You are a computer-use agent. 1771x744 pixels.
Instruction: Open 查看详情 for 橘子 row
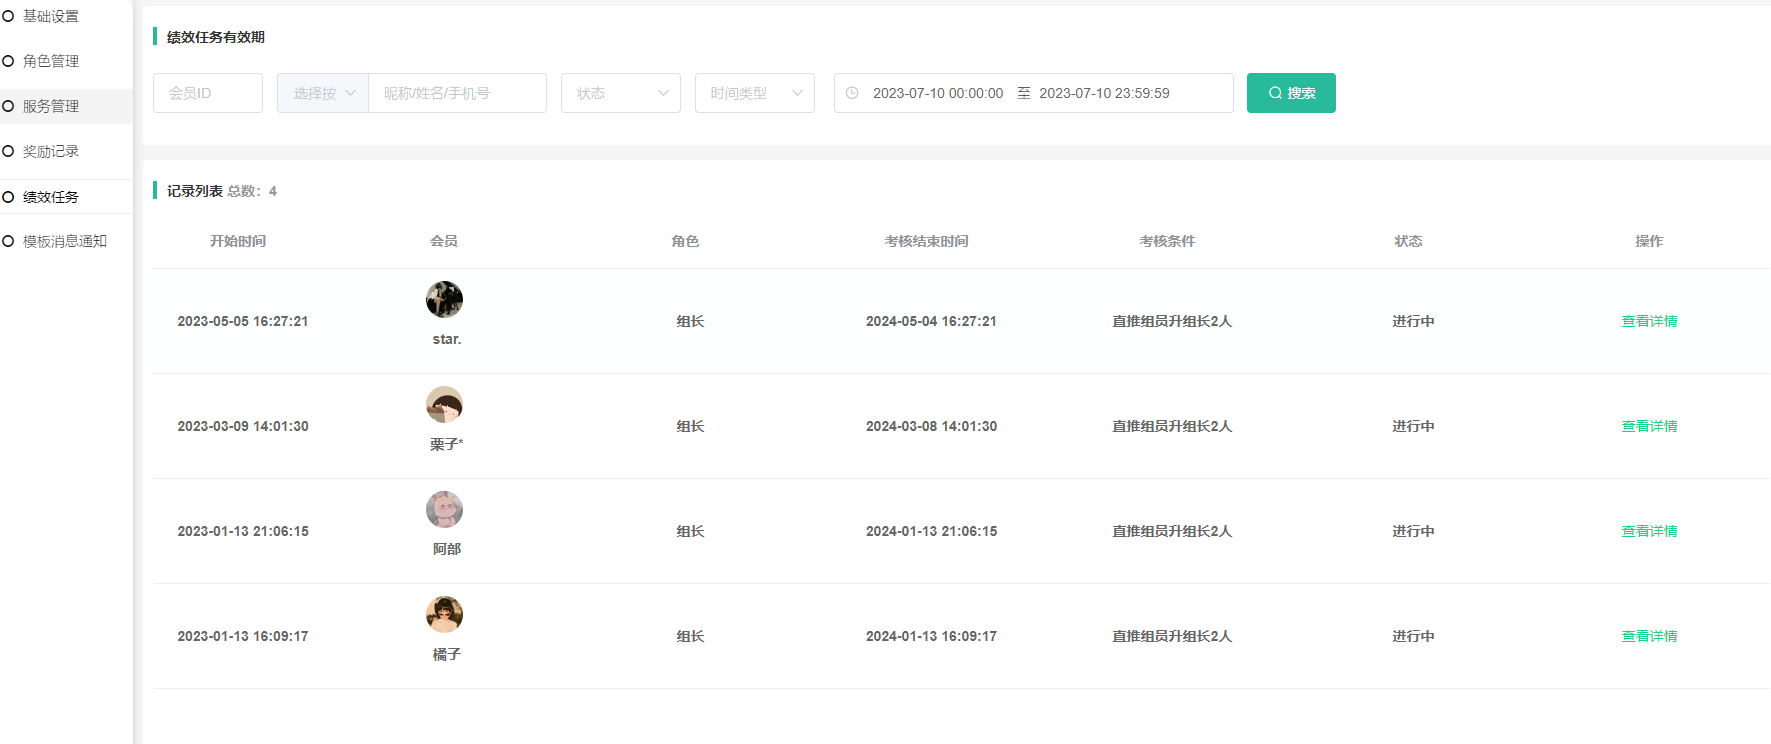coord(1649,636)
